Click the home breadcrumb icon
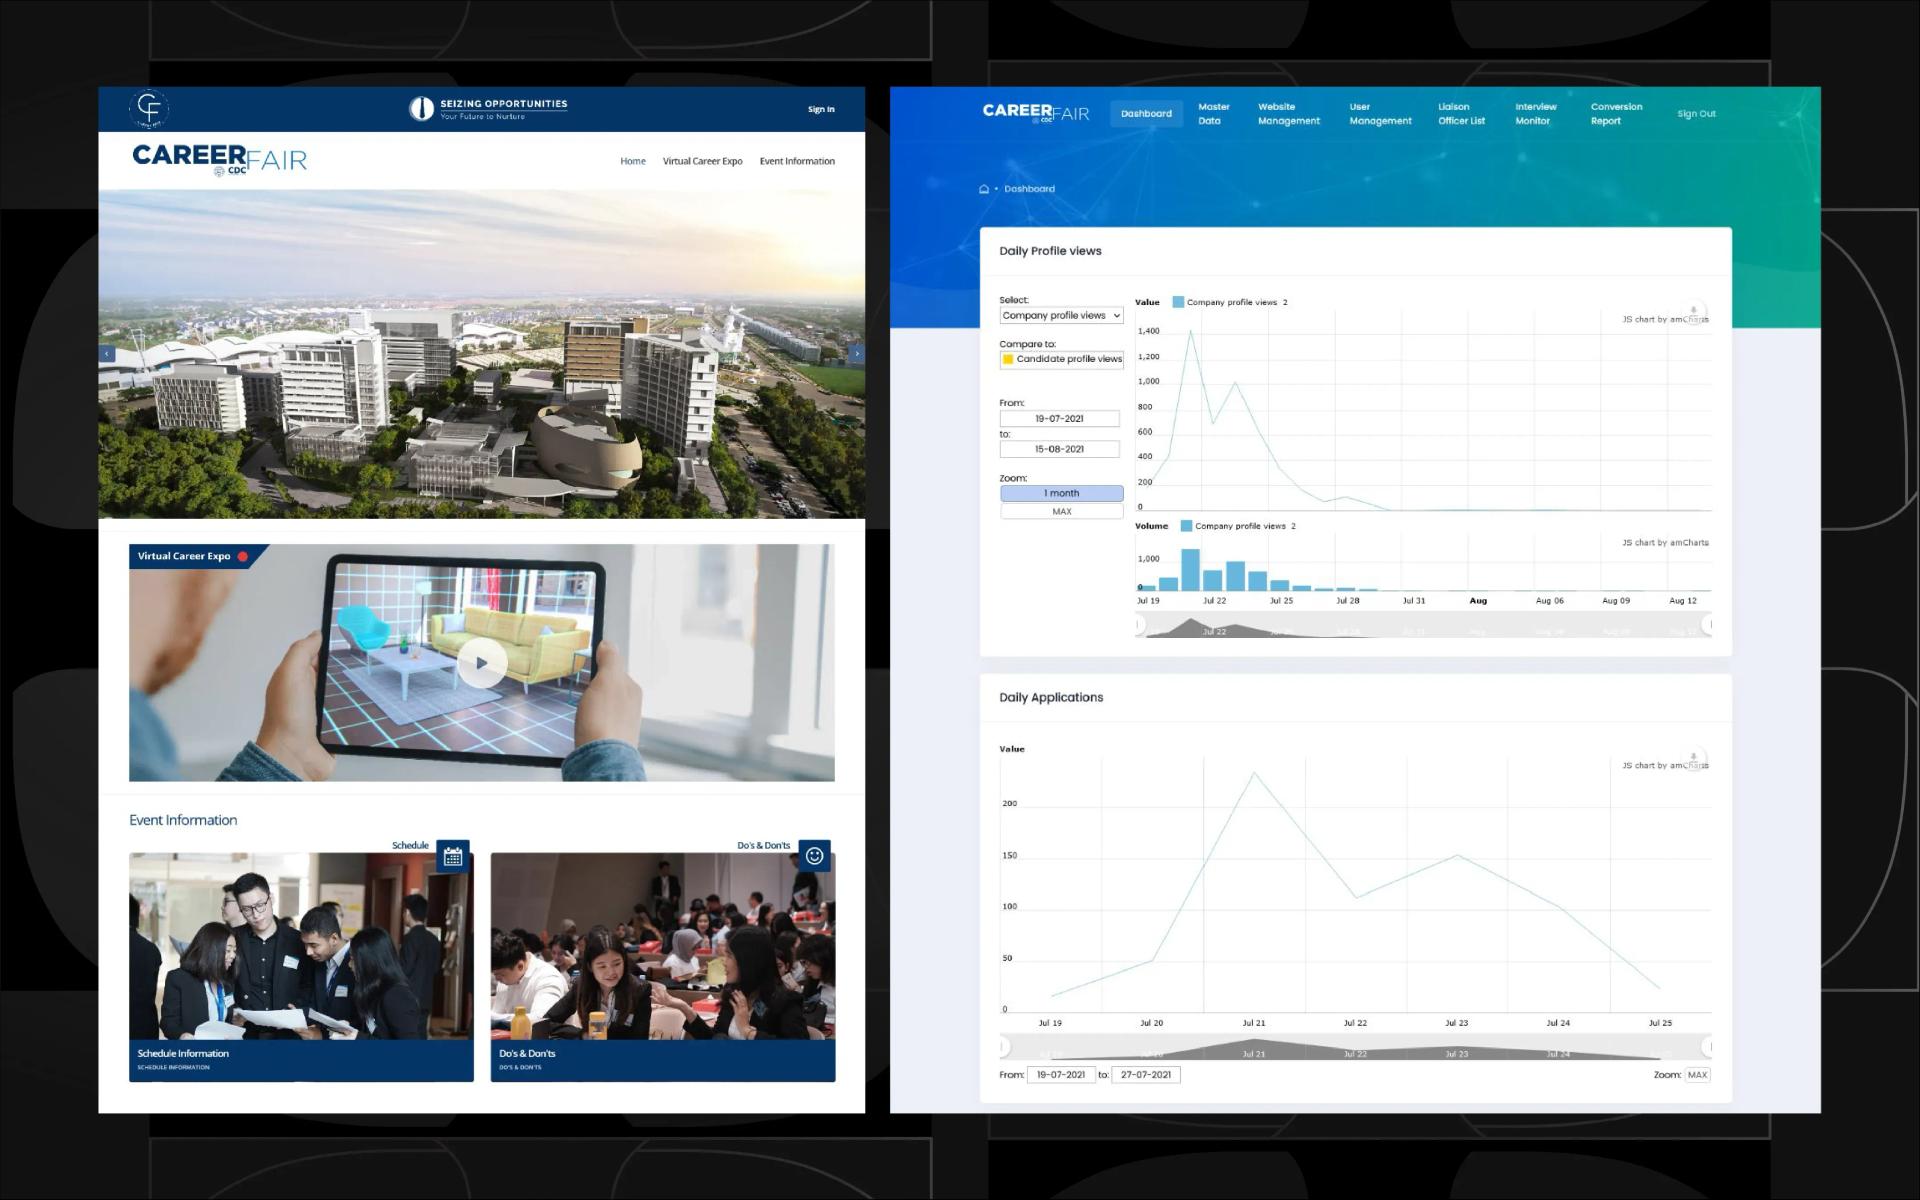 (x=984, y=189)
